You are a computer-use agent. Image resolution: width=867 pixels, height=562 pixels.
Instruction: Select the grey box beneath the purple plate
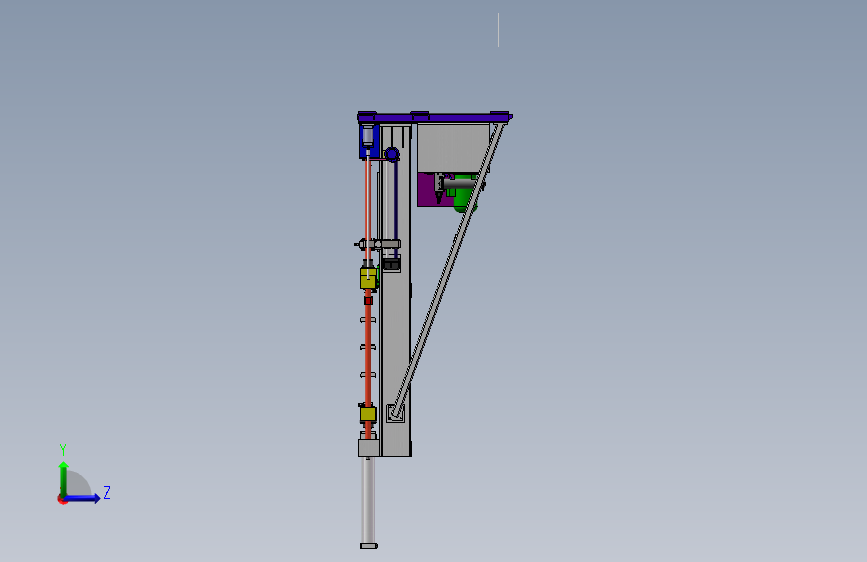[x=453, y=148]
